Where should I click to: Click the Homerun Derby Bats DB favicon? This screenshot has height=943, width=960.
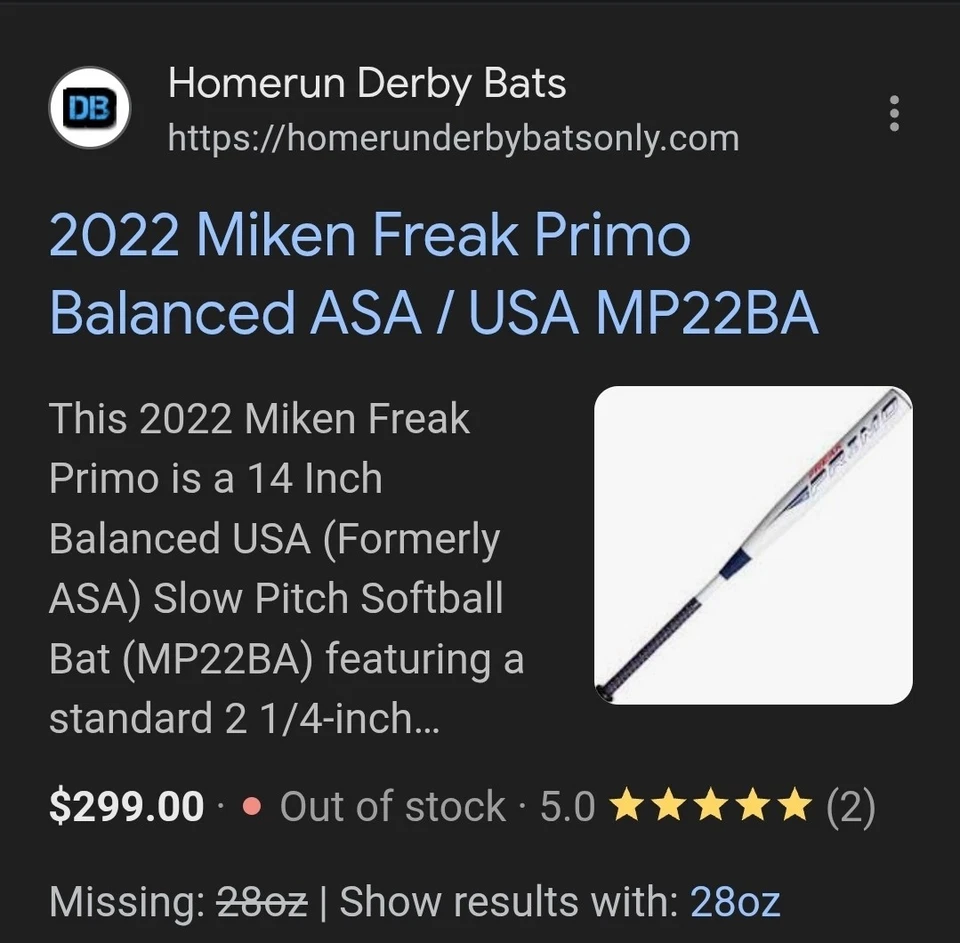pyautogui.click(x=89, y=110)
